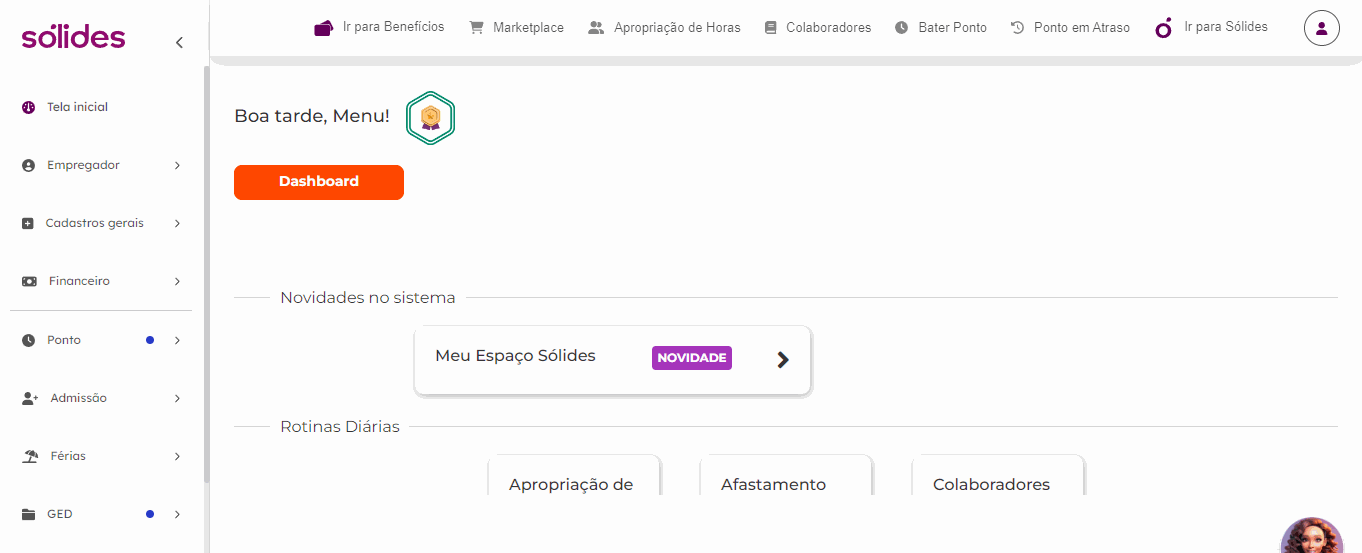Open the Marketplace link

[528, 28]
